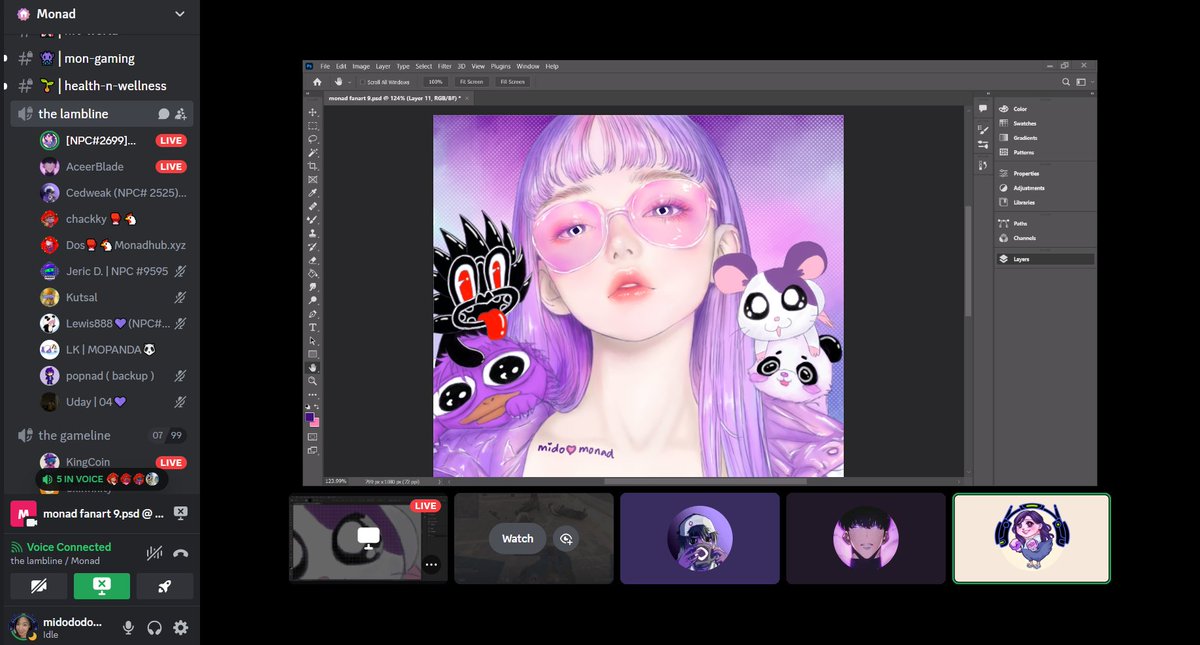Click the Photoshop Home icon
Image resolution: width=1200 pixels, height=645 pixels.
[317, 82]
